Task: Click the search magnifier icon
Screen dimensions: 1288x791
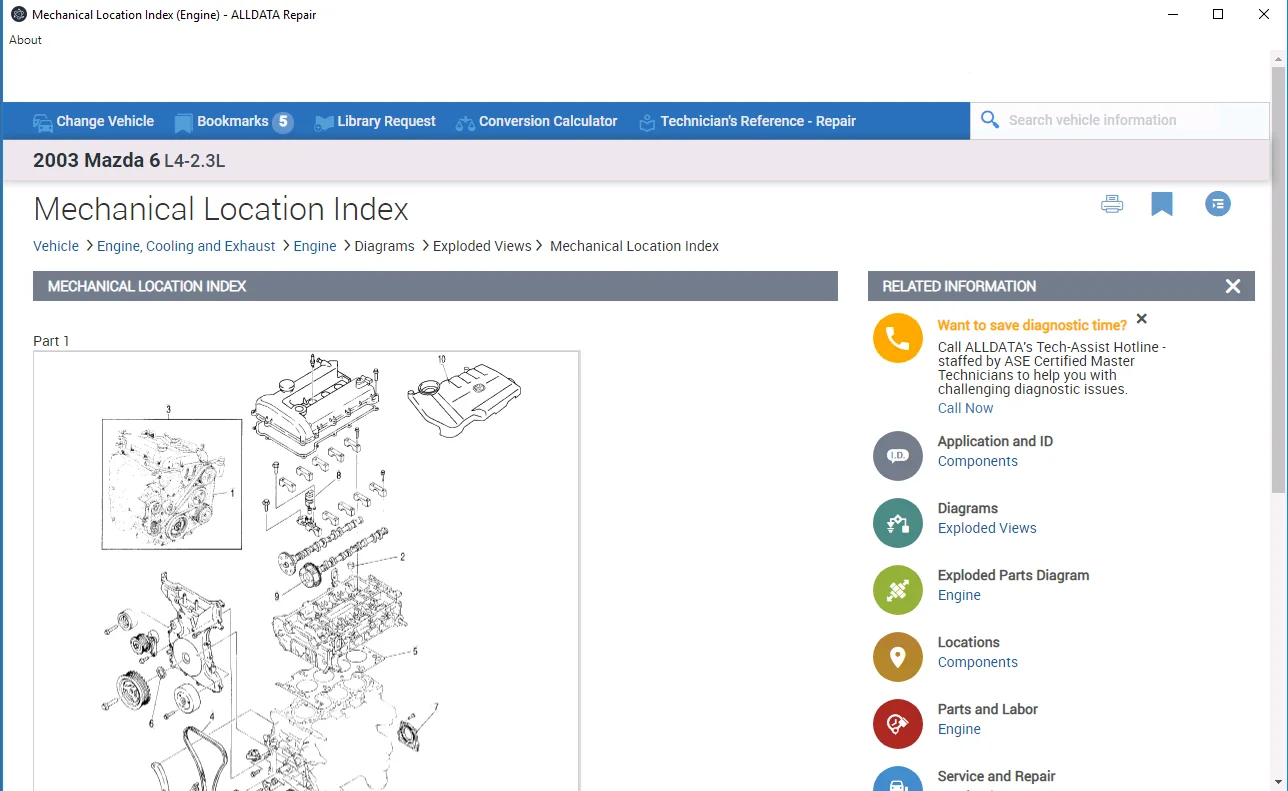Action: [x=990, y=120]
